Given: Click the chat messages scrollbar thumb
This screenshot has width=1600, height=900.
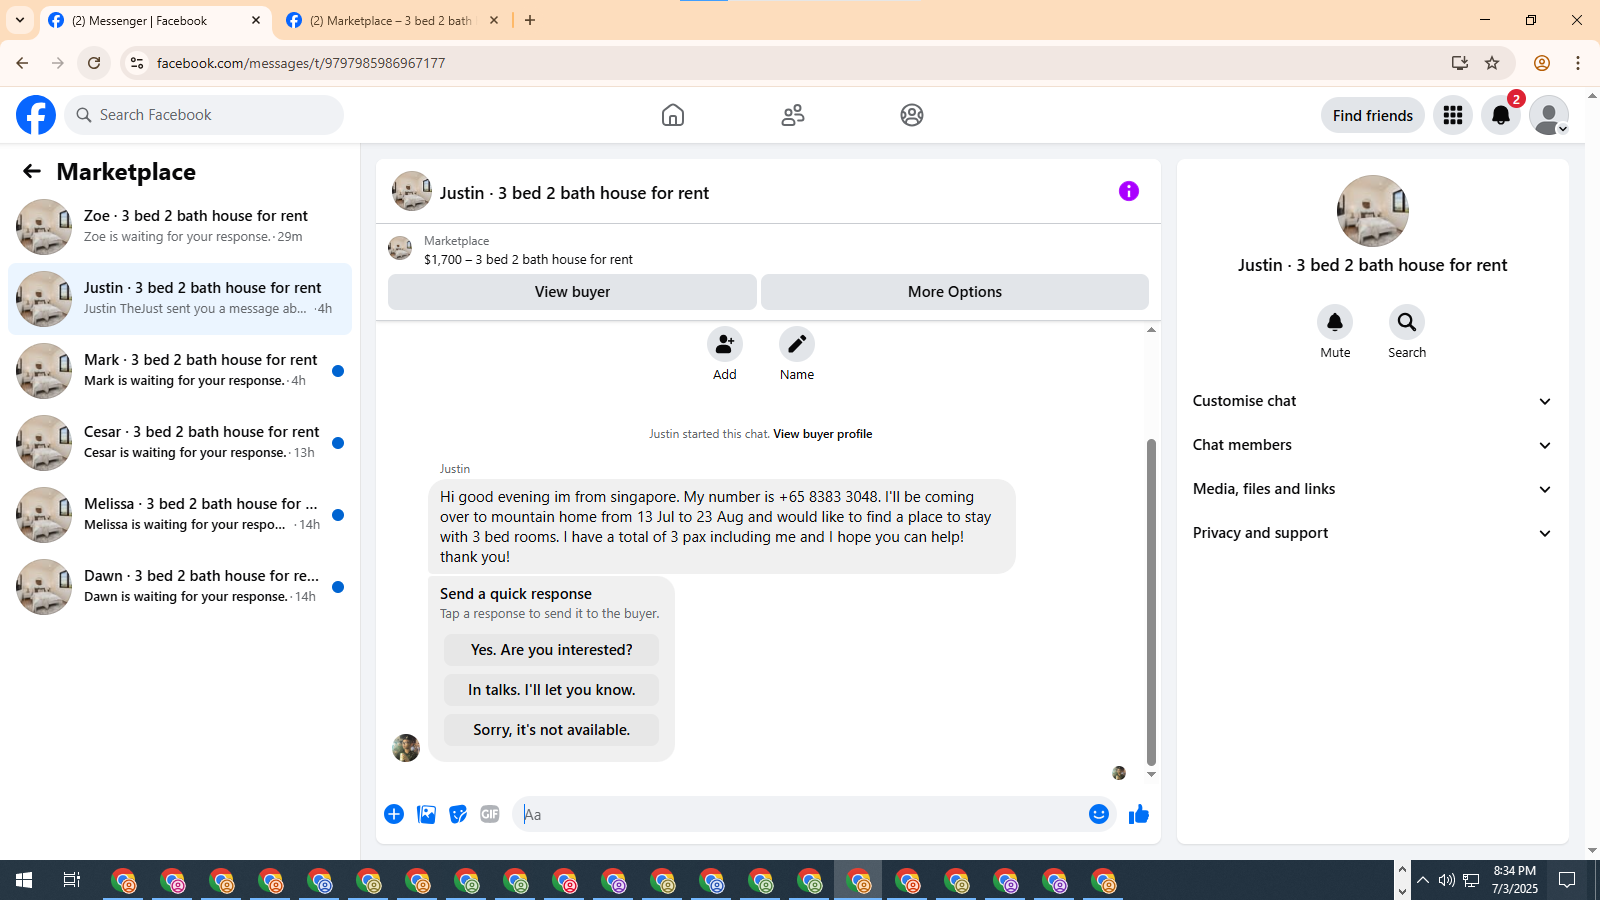Looking at the screenshot, I should point(1151,602).
